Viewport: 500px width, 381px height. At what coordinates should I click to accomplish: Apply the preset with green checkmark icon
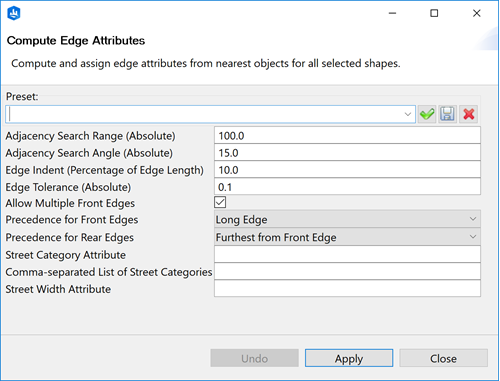pyautogui.click(x=427, y=114)
